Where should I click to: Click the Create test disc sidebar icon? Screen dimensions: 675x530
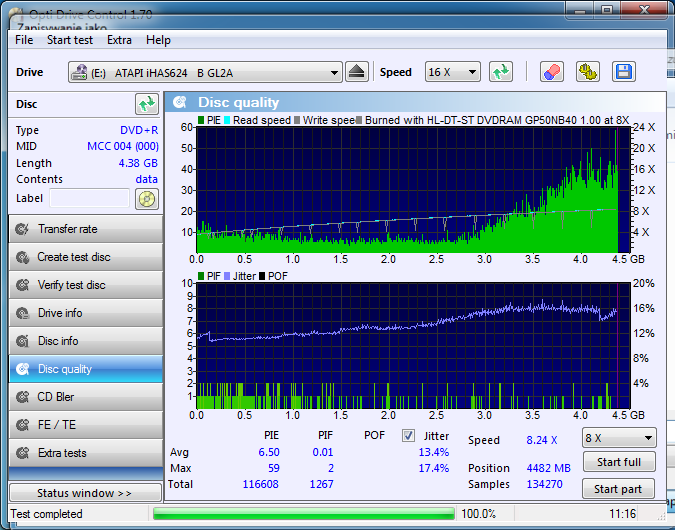click(22, 257)
